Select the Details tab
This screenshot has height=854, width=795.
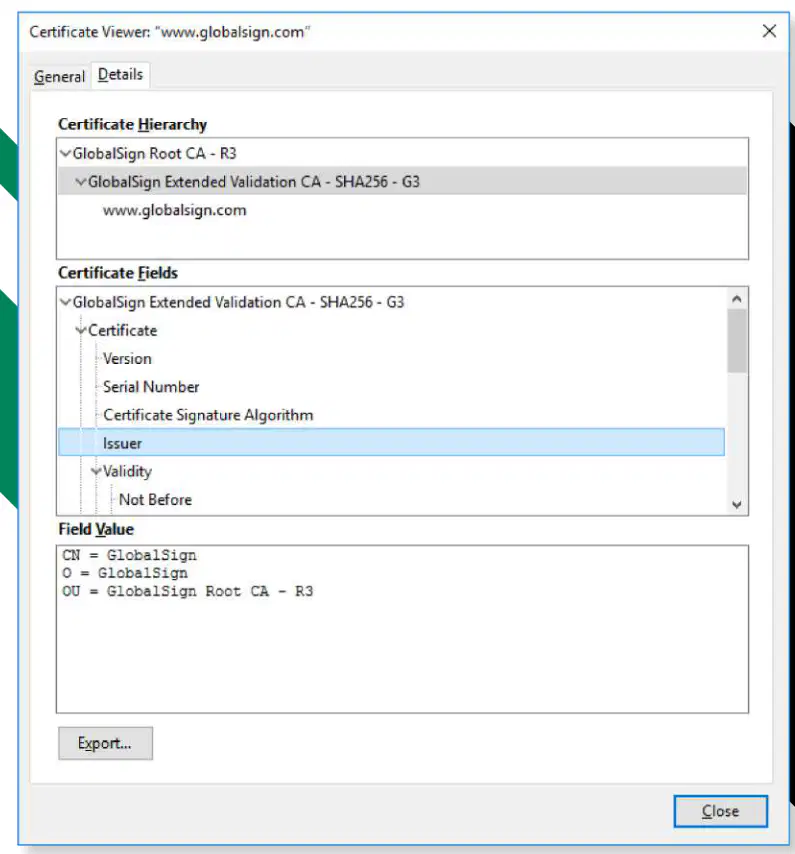[x=120, y=75]
